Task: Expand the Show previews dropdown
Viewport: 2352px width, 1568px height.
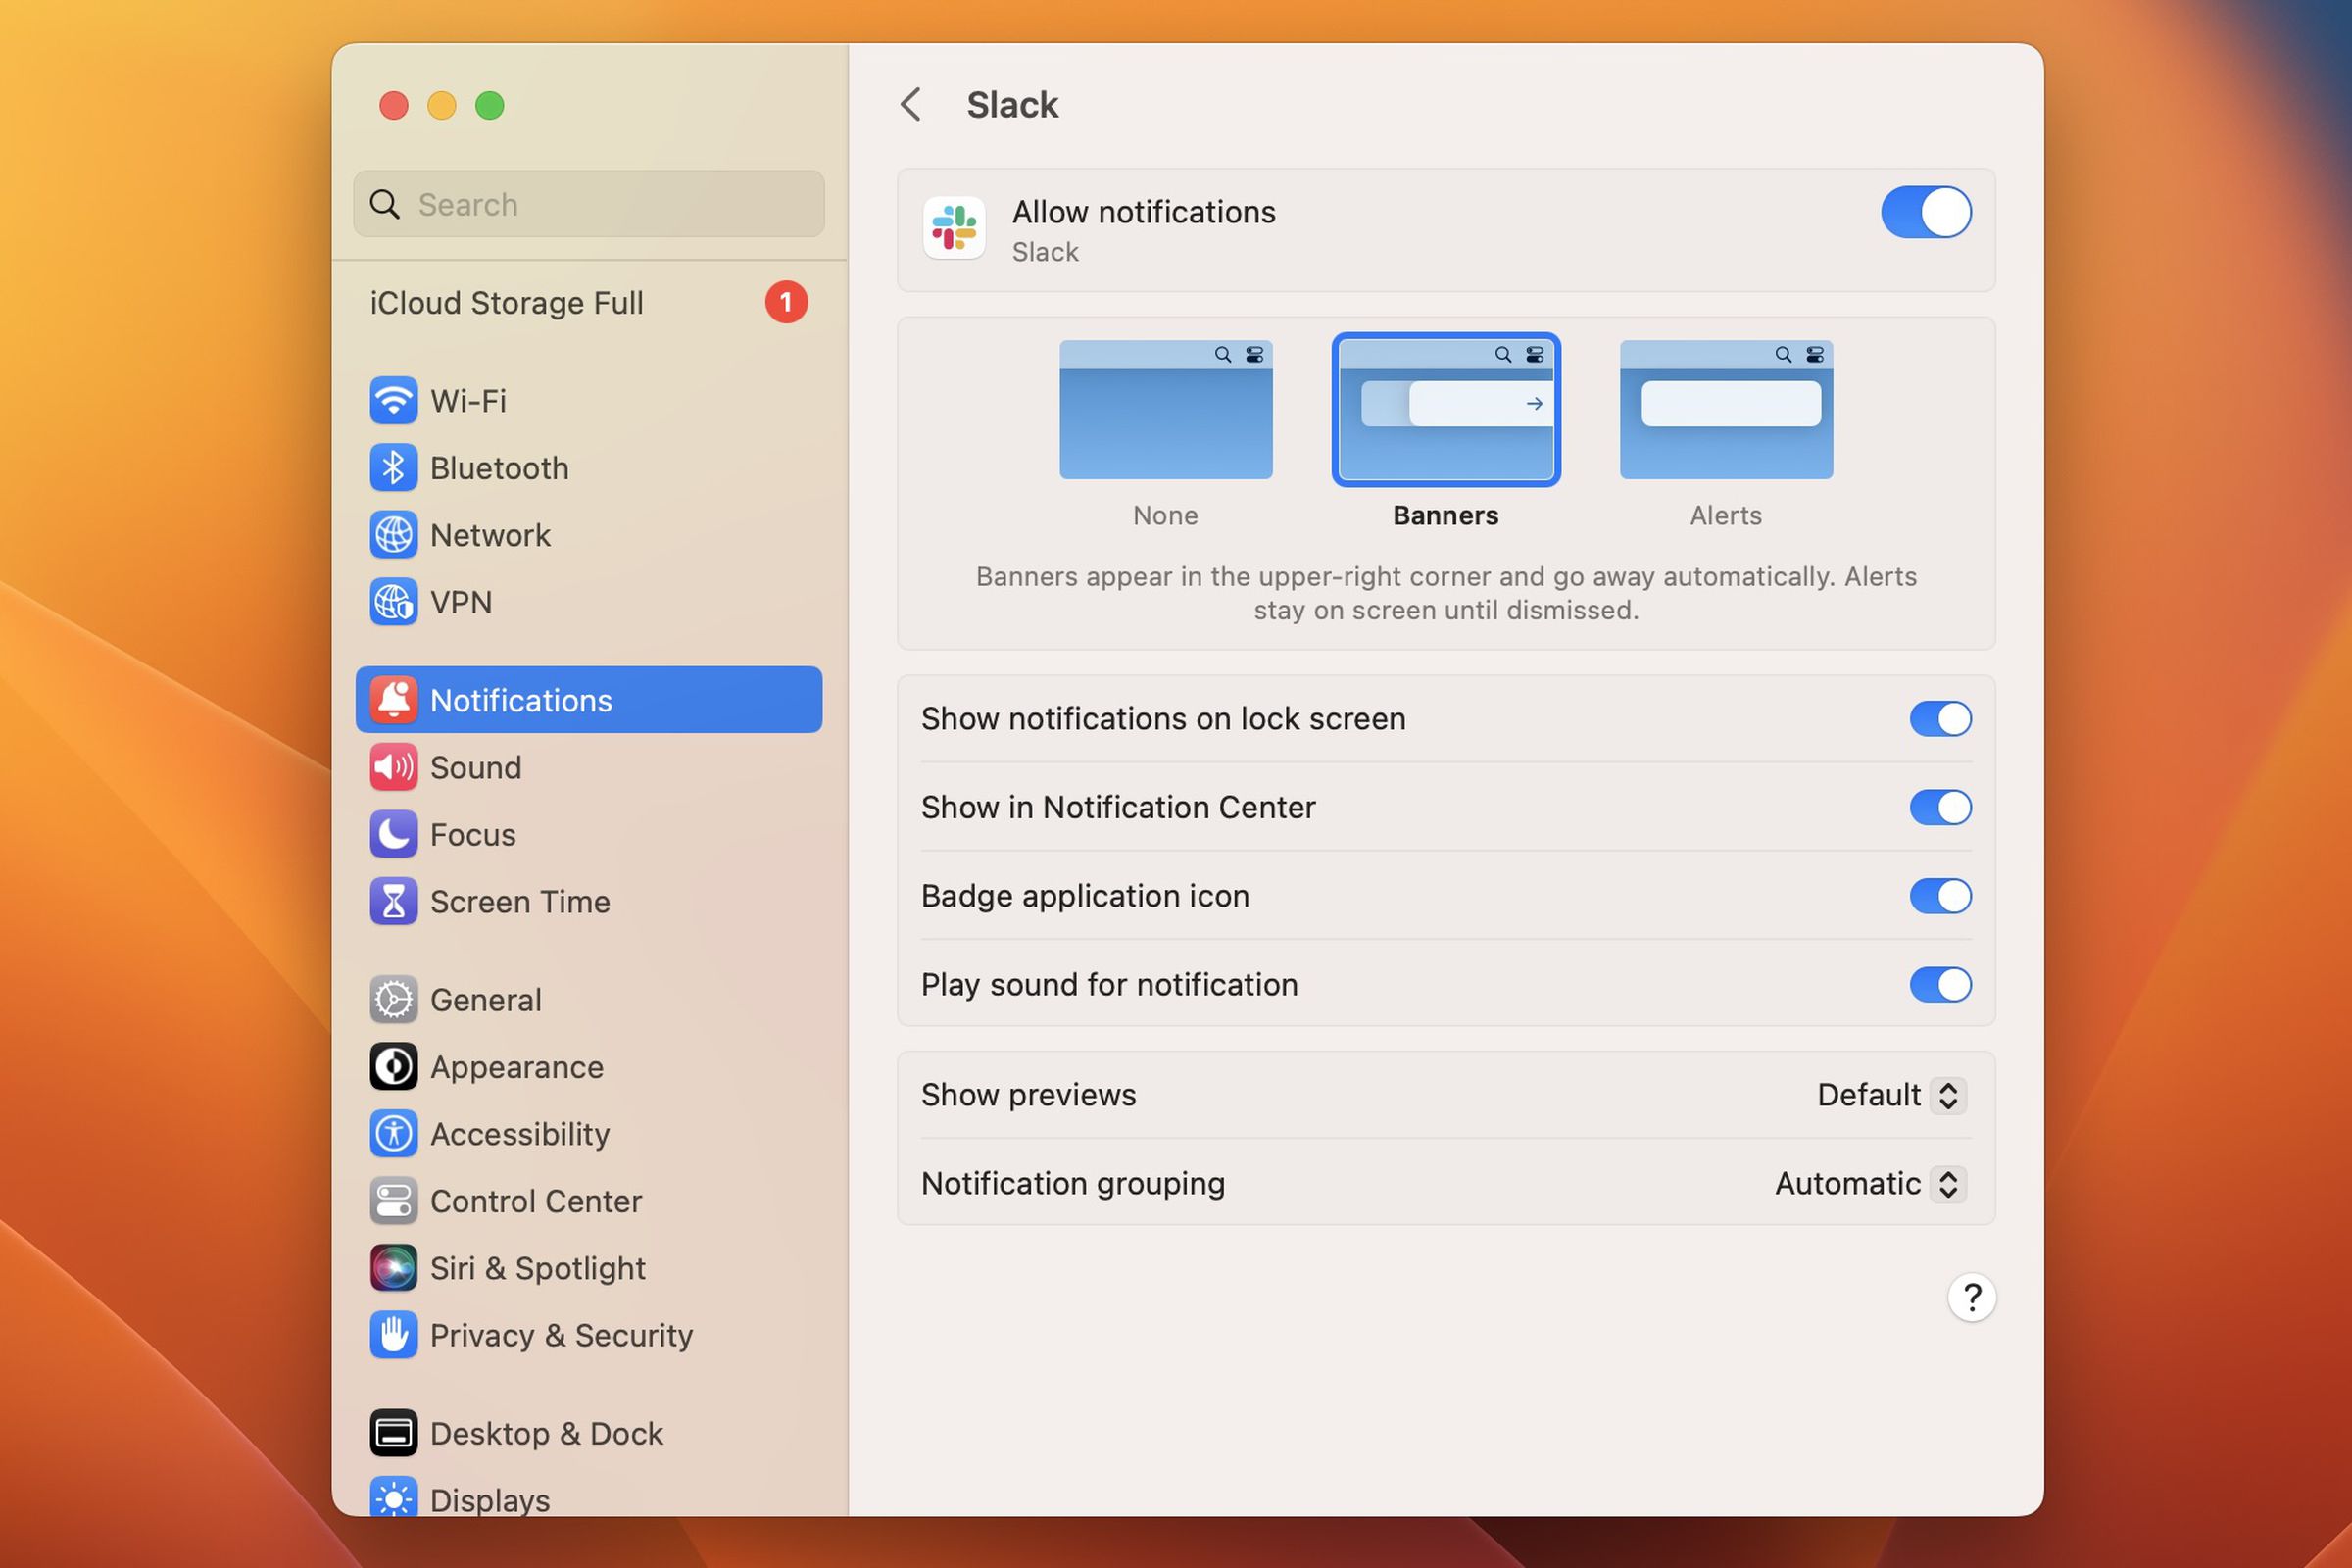Action: point(1886,1094)
